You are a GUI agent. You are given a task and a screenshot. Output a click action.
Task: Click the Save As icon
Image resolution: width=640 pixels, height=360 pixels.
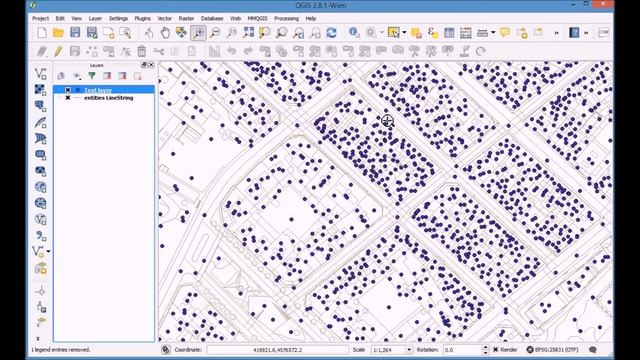tap(92, 33)
